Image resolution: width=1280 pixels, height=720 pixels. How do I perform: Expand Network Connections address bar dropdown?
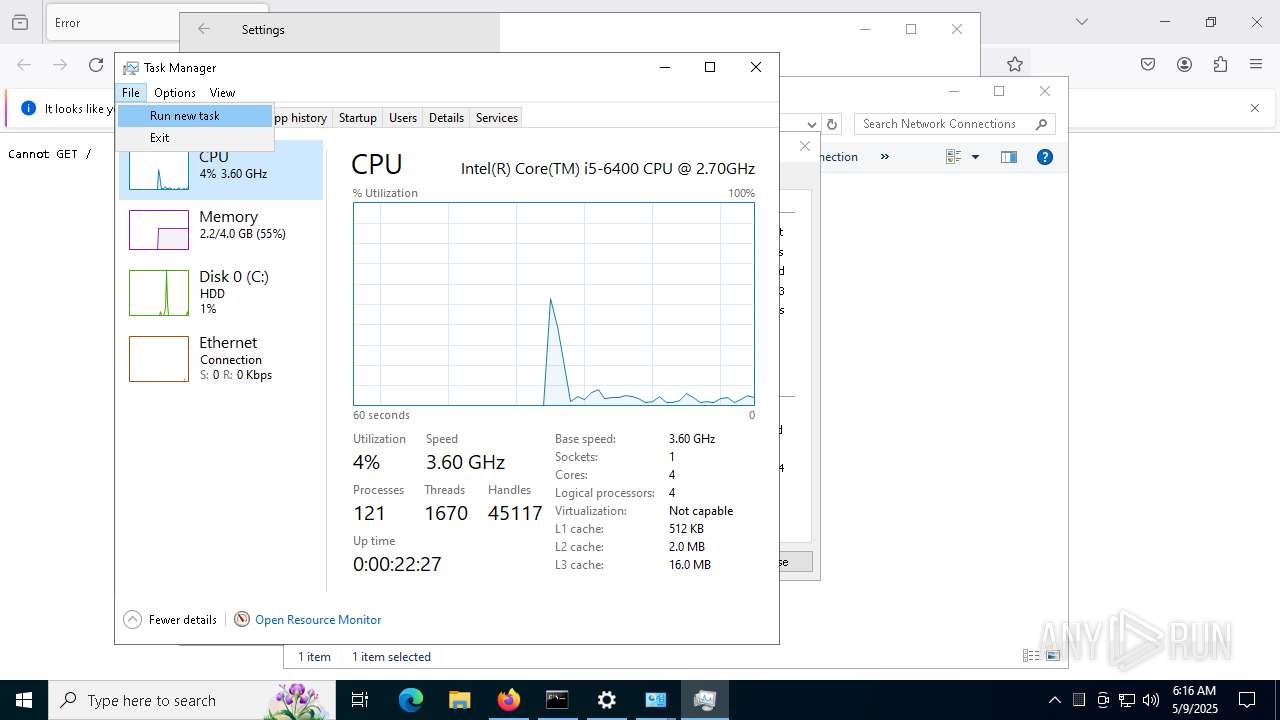point(812,124)
